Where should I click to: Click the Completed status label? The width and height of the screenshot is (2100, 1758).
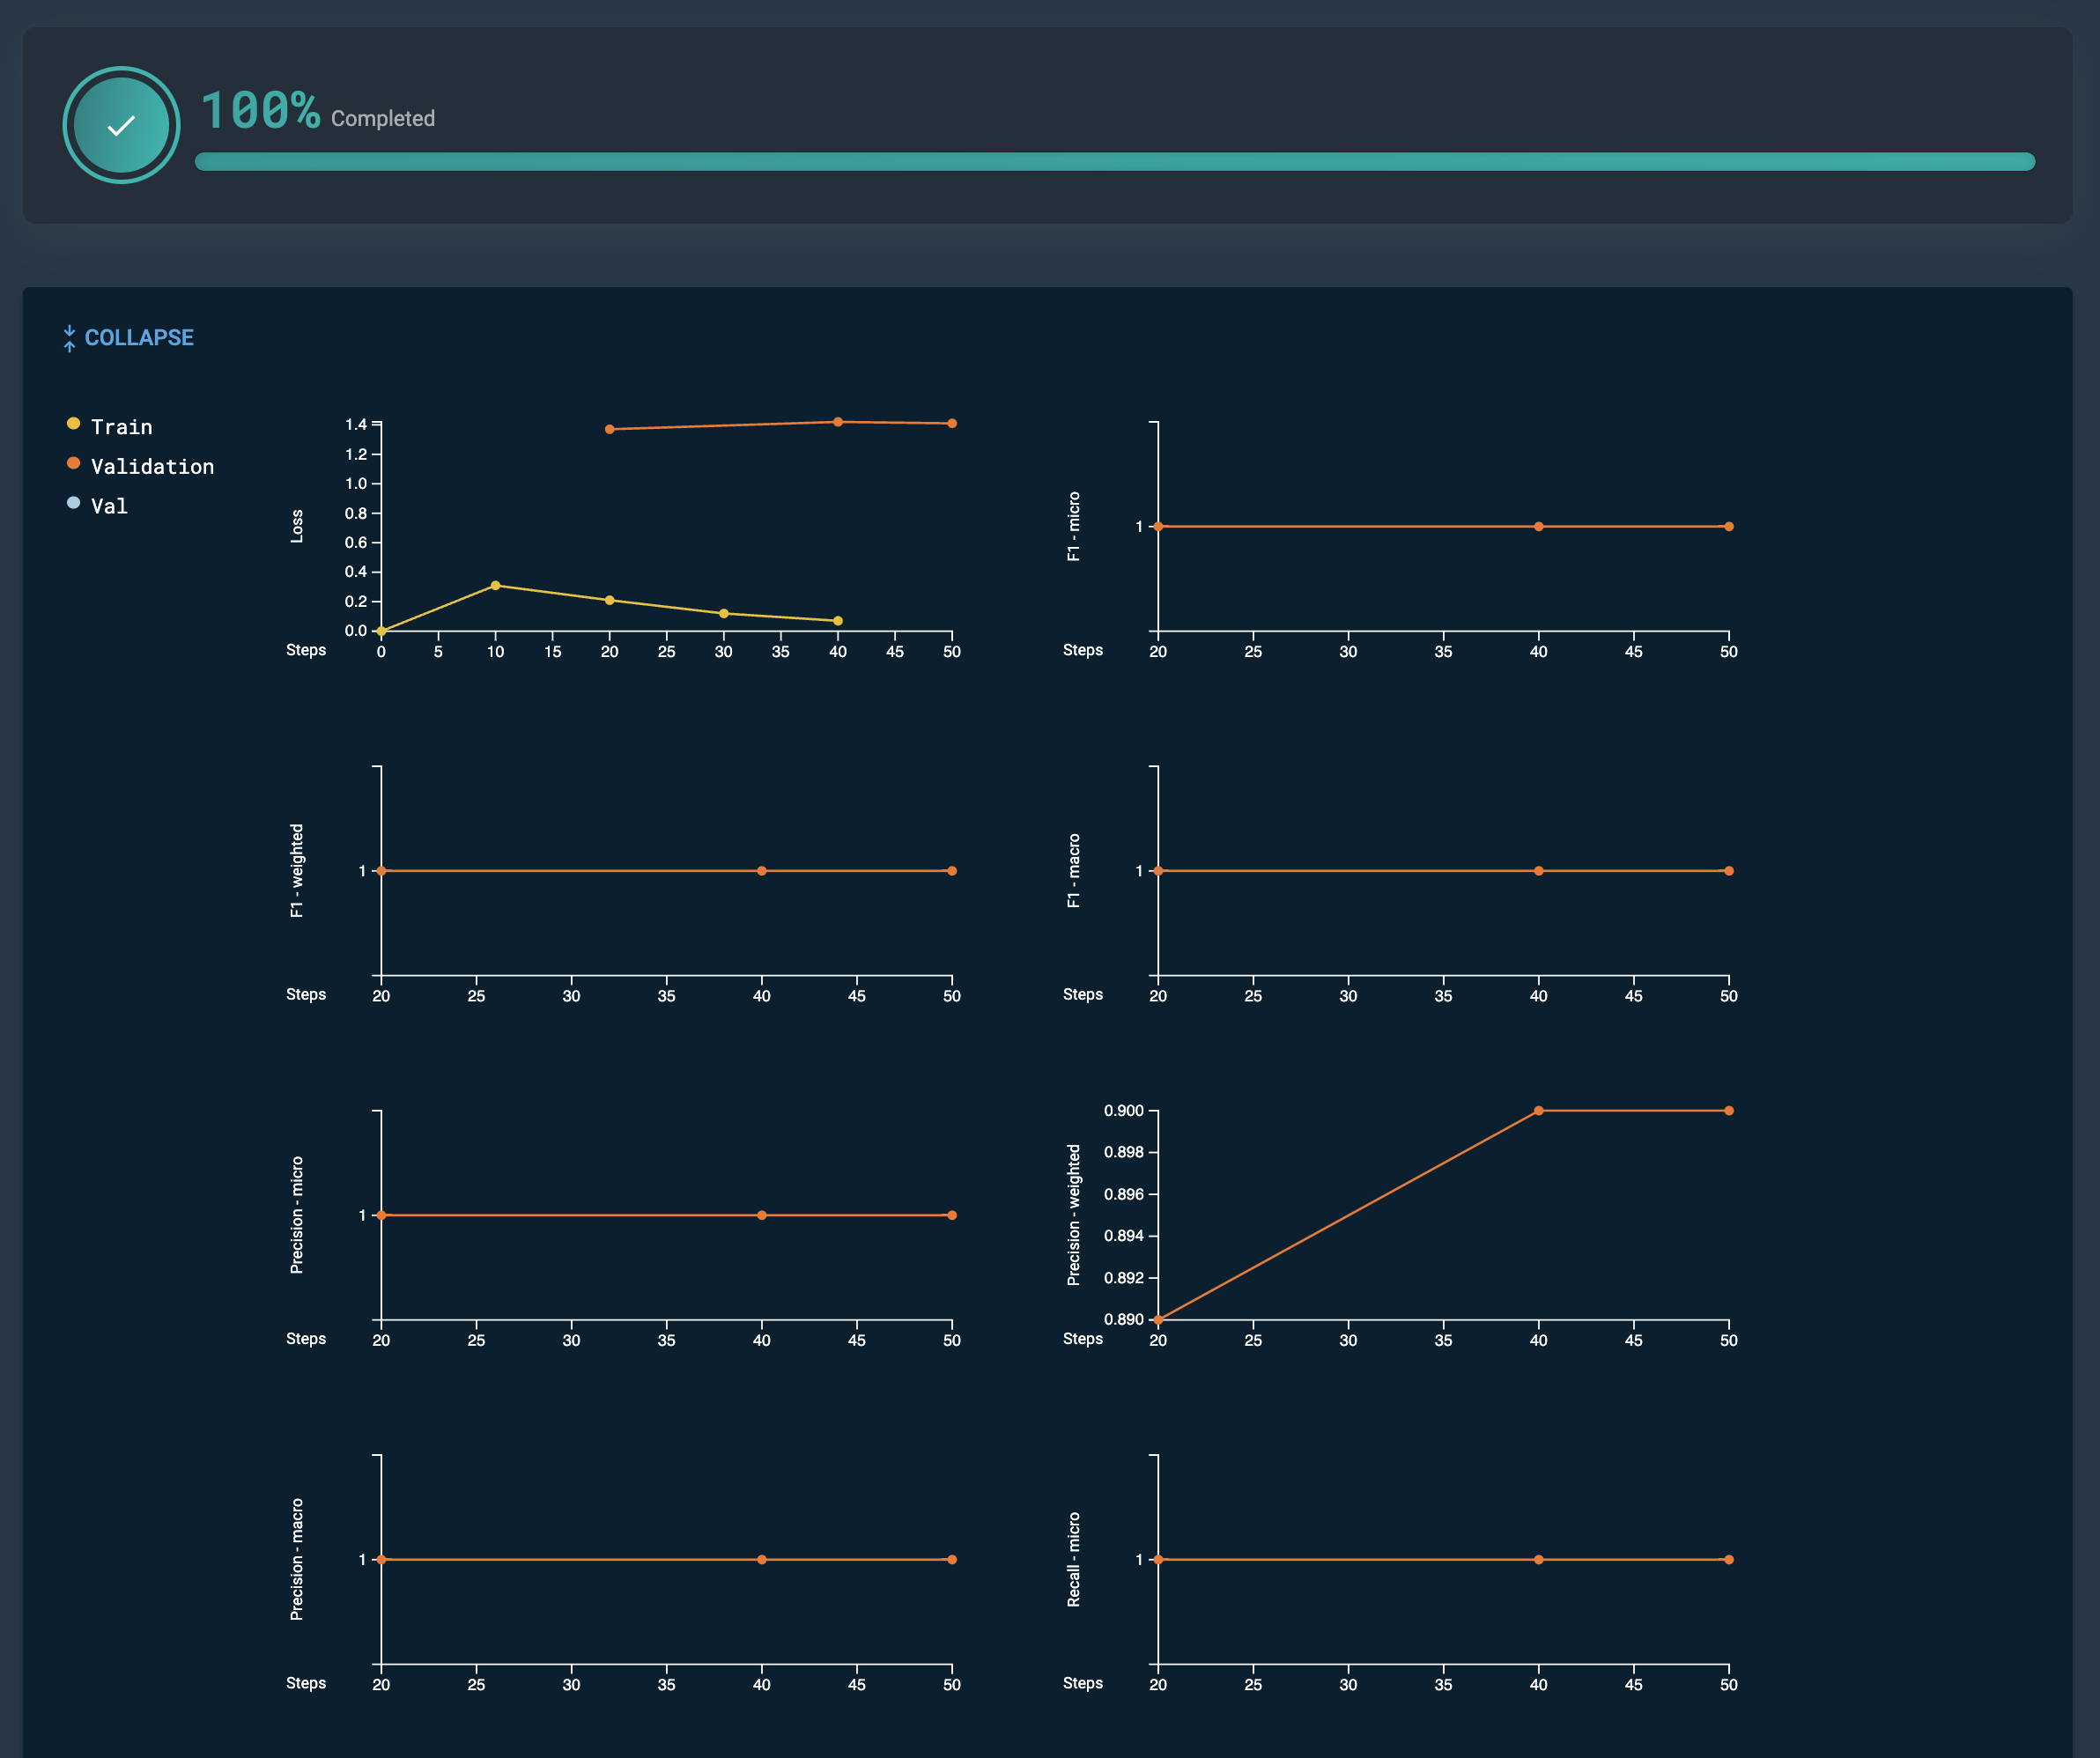tap(383, 118)
